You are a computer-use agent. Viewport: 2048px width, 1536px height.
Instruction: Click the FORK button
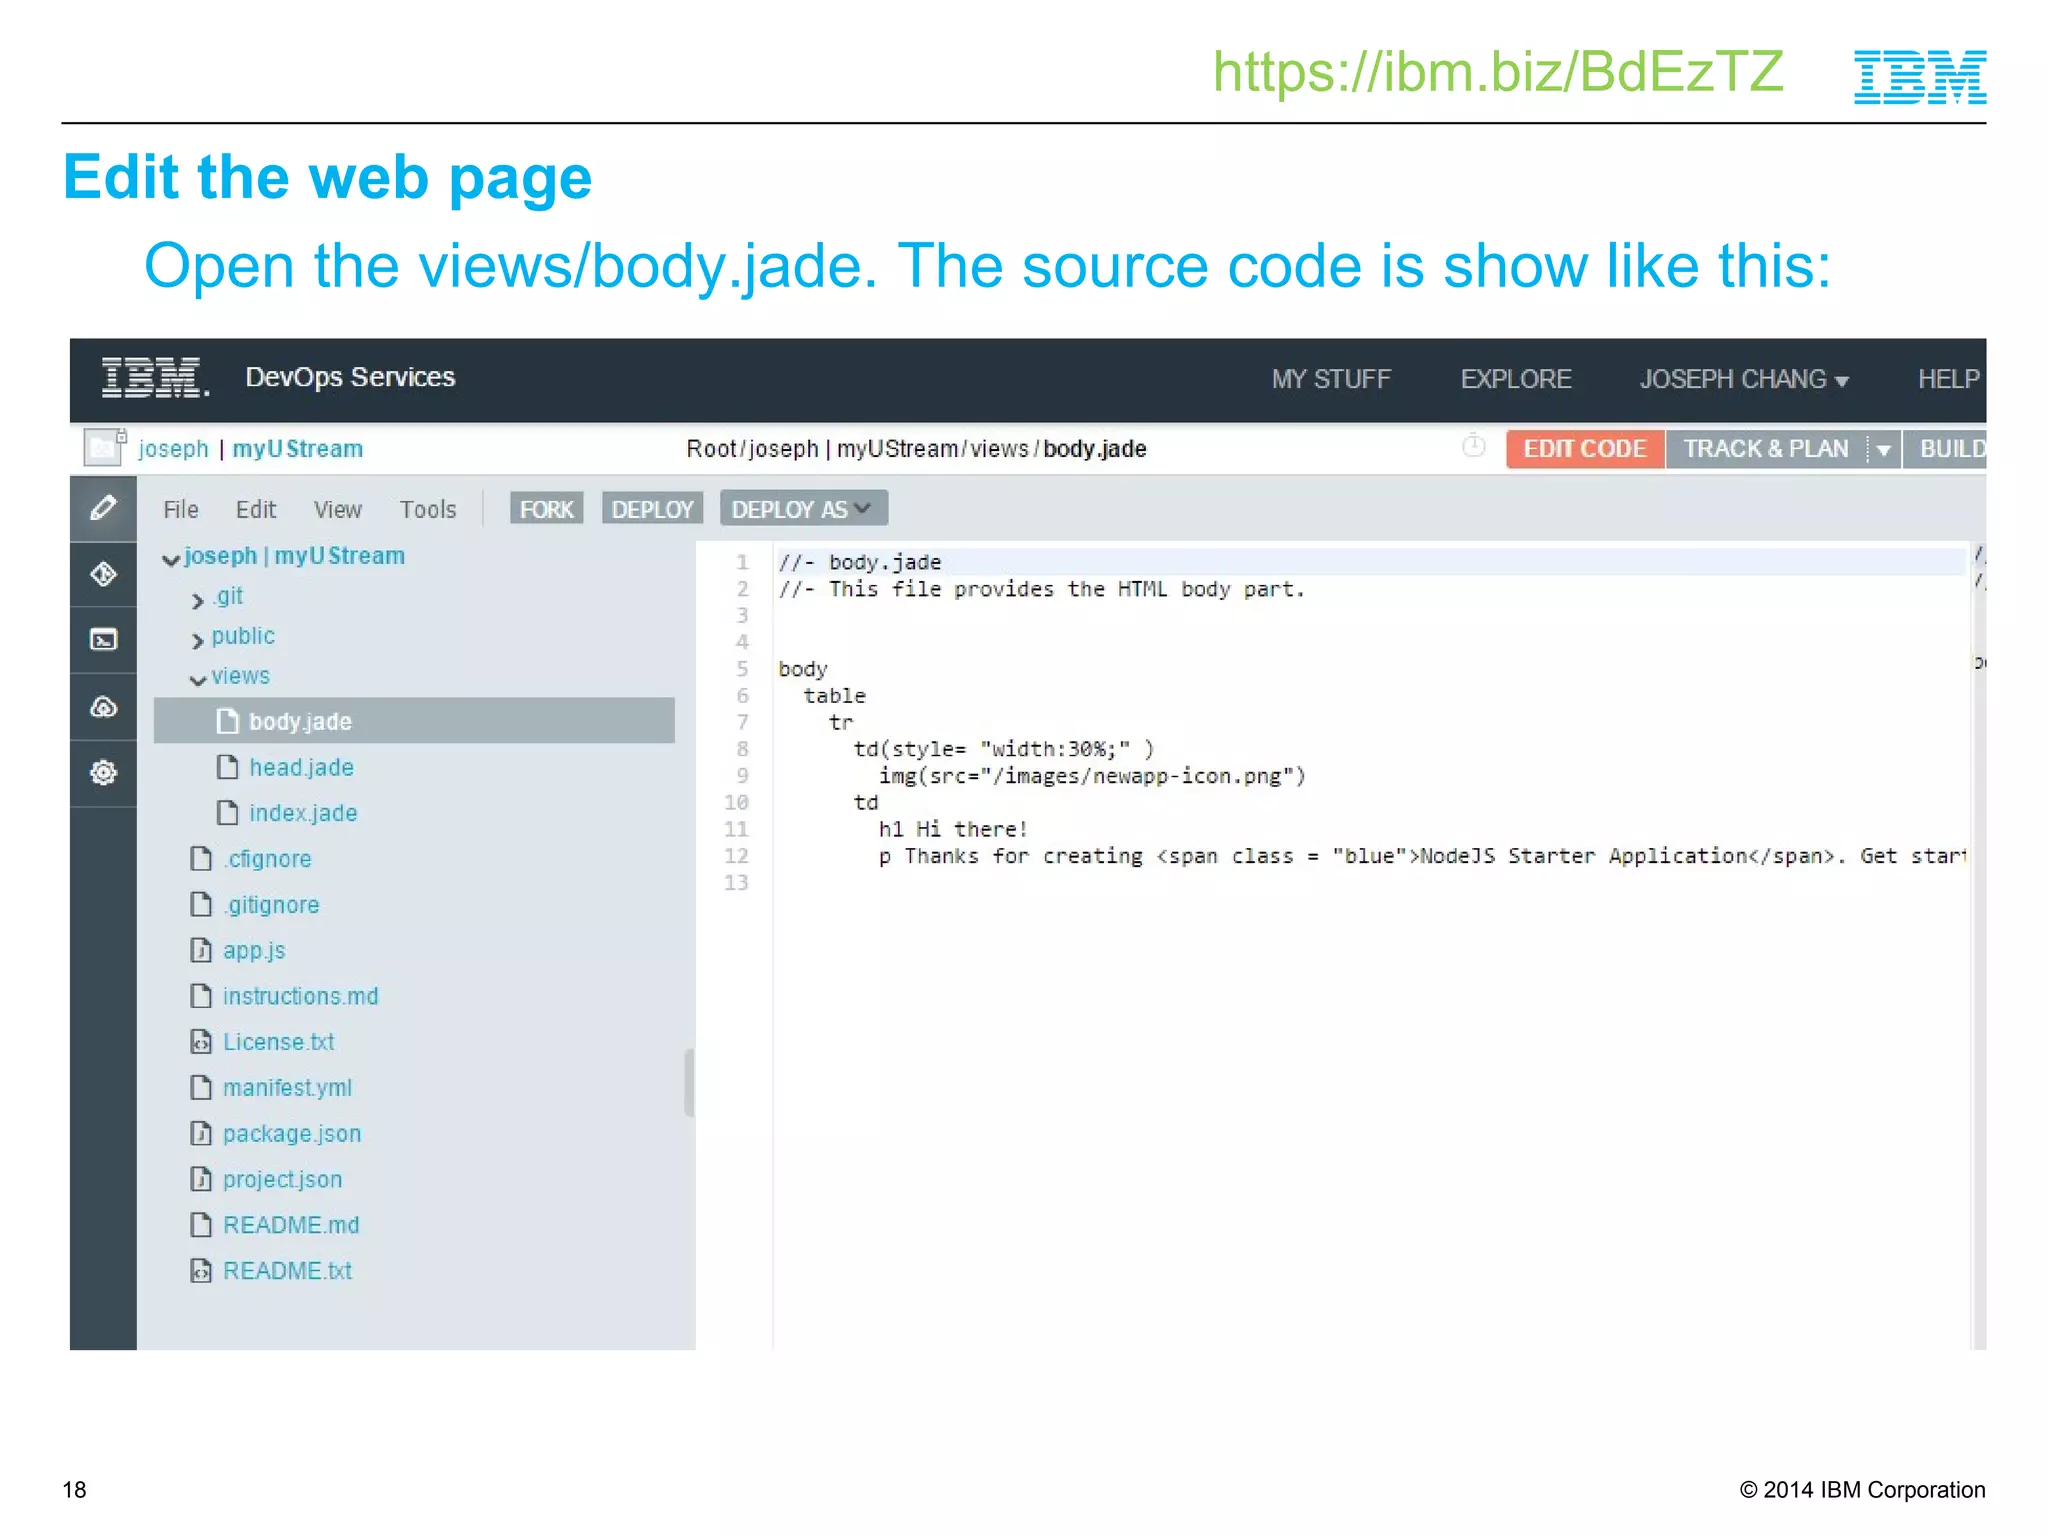(x=546, y=509)
